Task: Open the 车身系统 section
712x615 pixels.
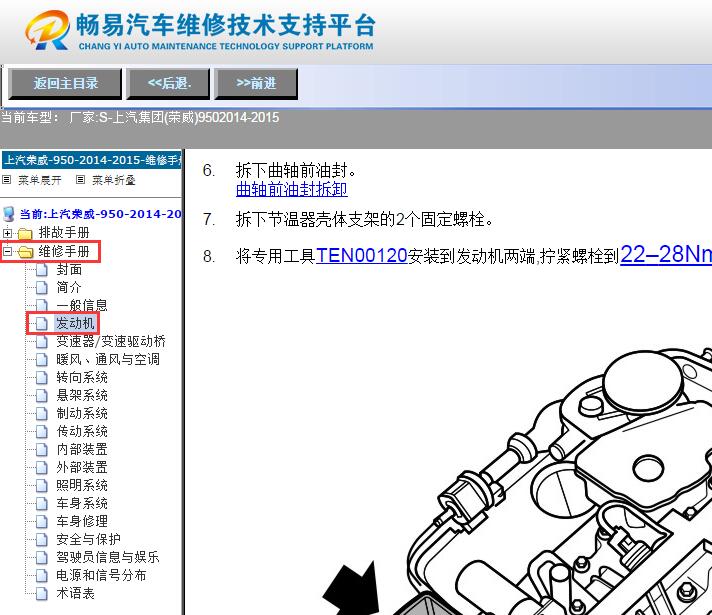Action: click(82, 503)
